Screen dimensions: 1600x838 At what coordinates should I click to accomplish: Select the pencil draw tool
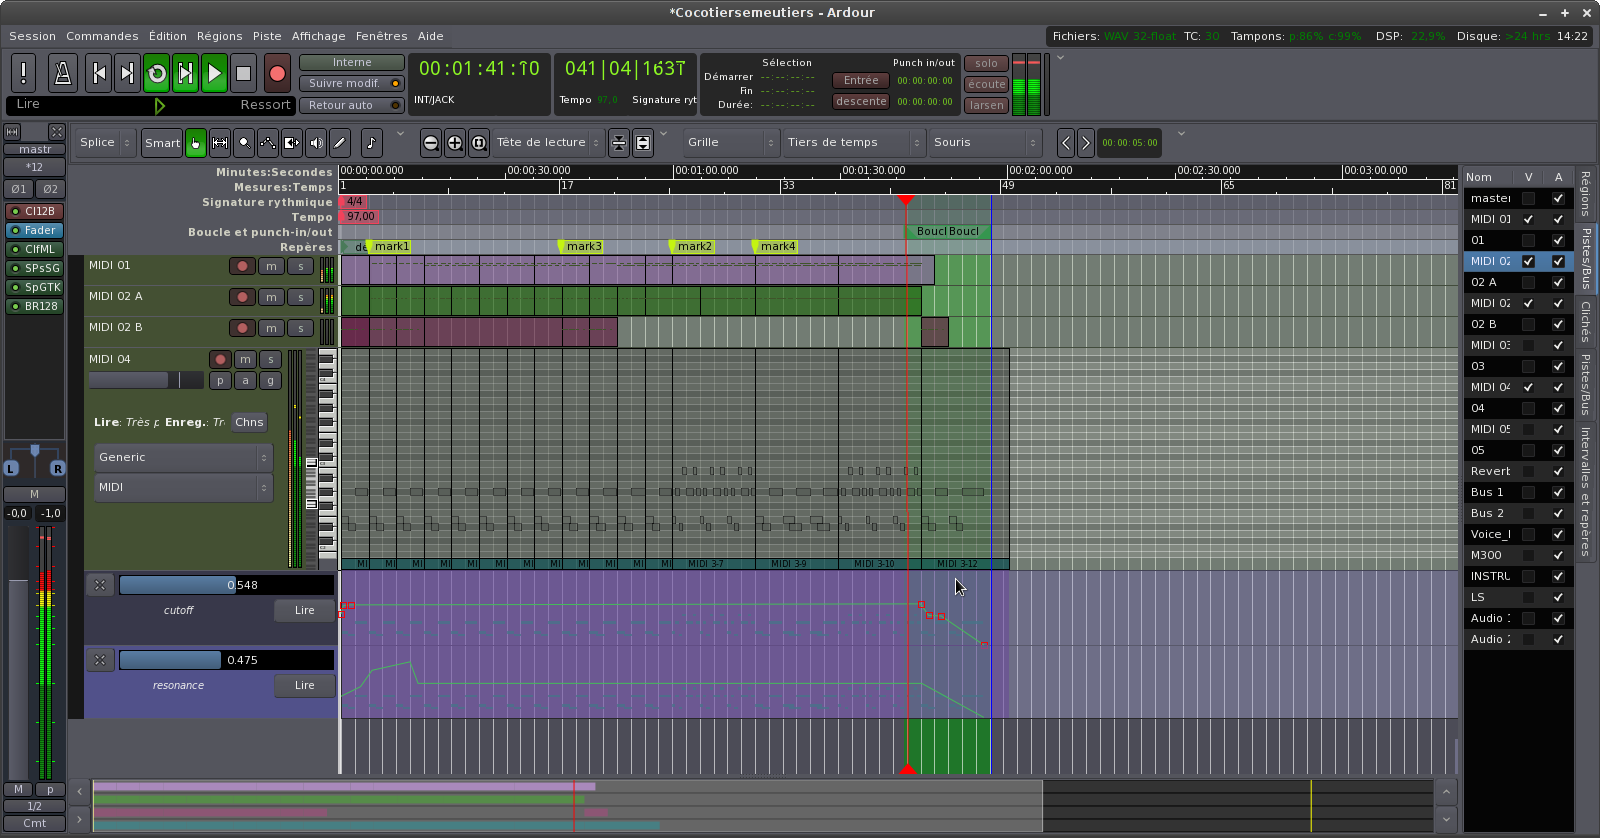click(x=340, y=143)
